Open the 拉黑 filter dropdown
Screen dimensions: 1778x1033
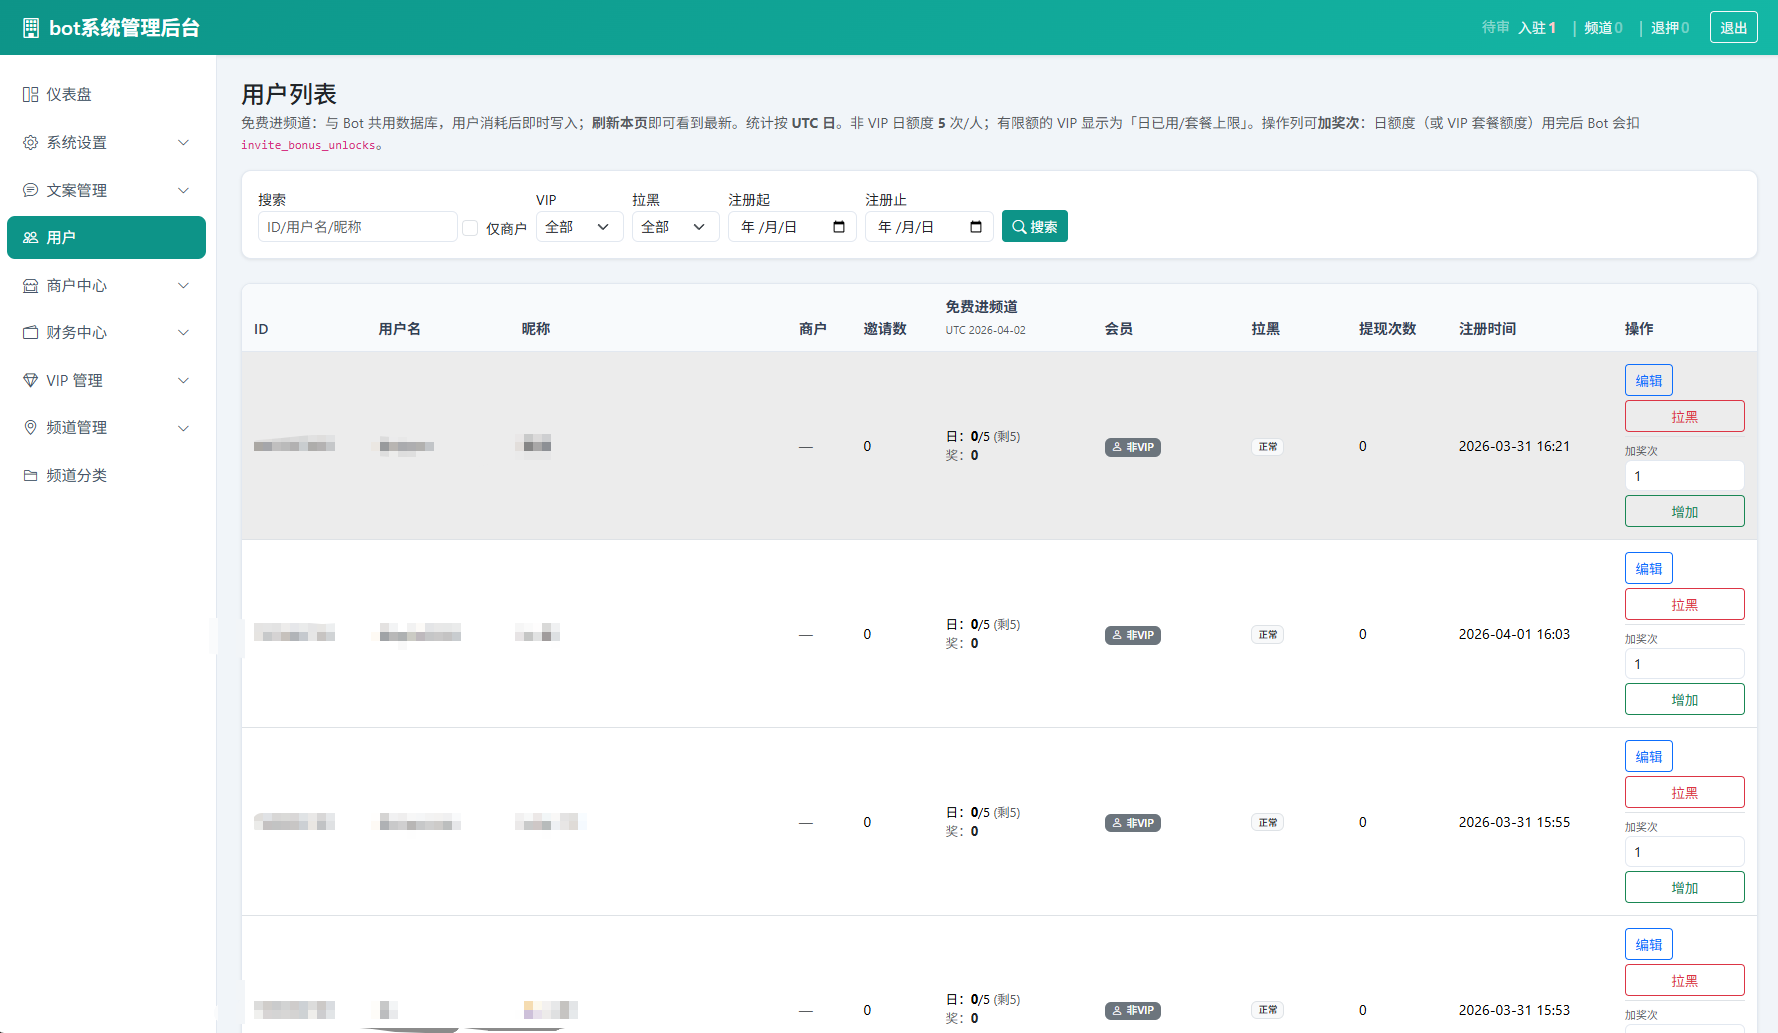pos(675,227)
